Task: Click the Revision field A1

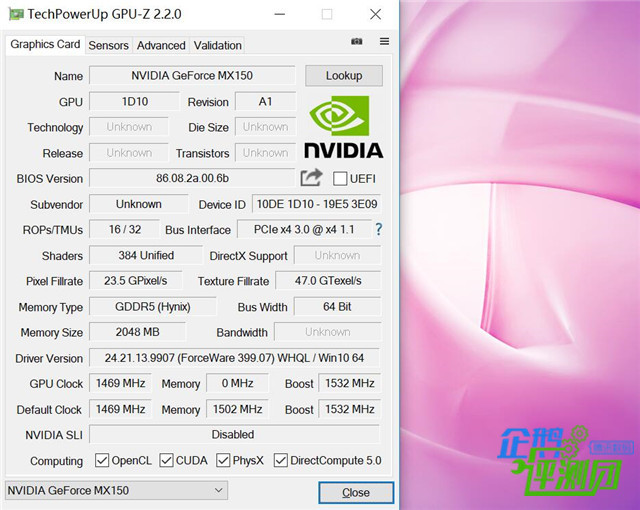Action: [x=265, y=102]
